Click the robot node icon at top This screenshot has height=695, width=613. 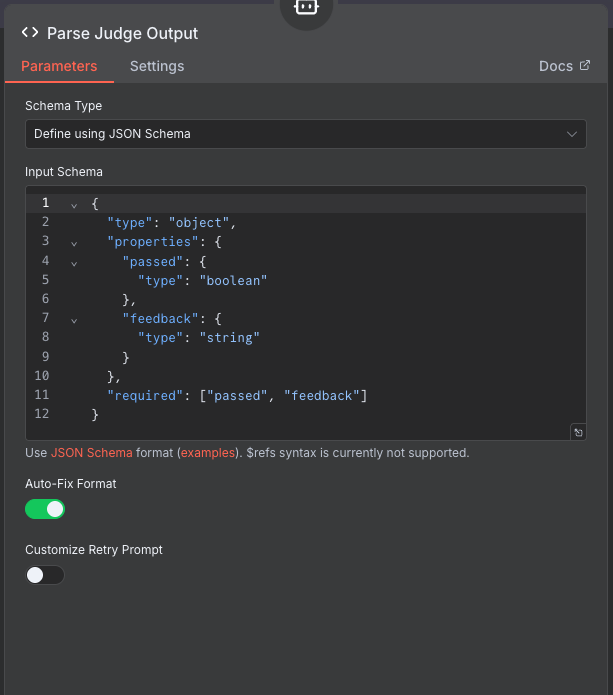(x=306, y=8)
